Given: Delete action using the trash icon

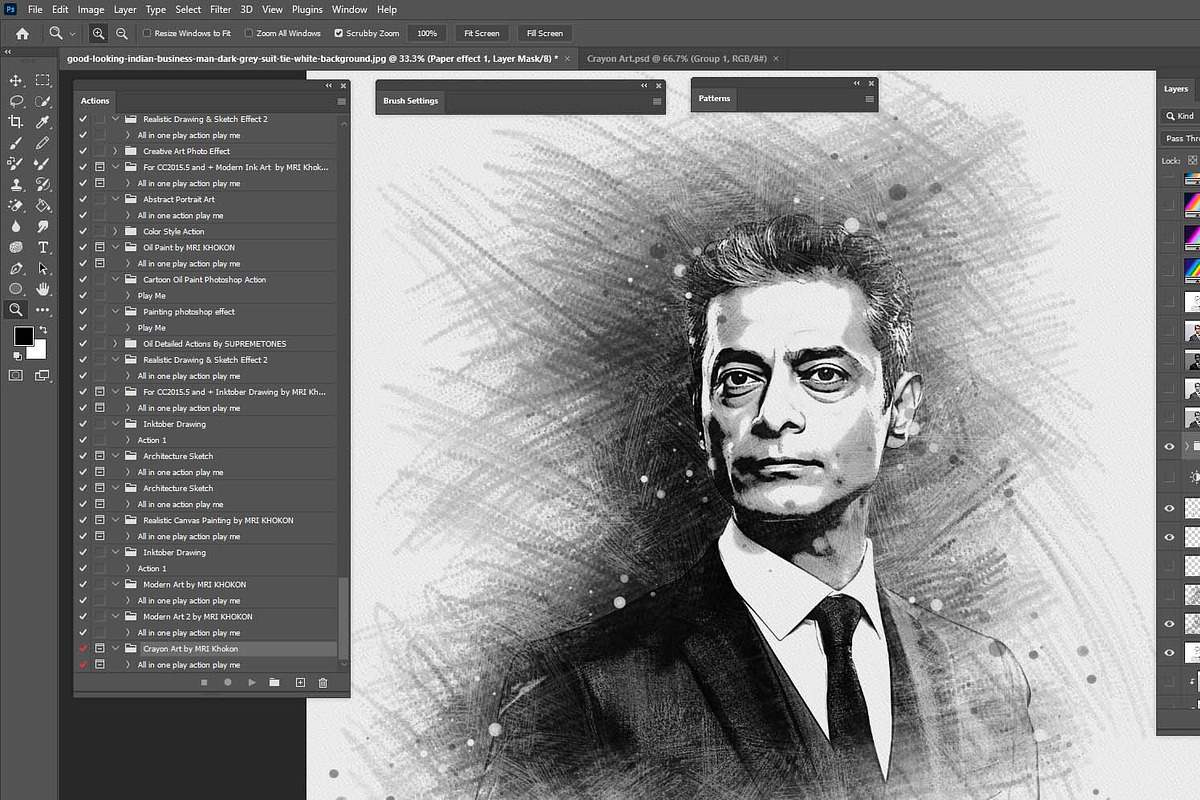Looking at the screenshot, I should (323, 683).
